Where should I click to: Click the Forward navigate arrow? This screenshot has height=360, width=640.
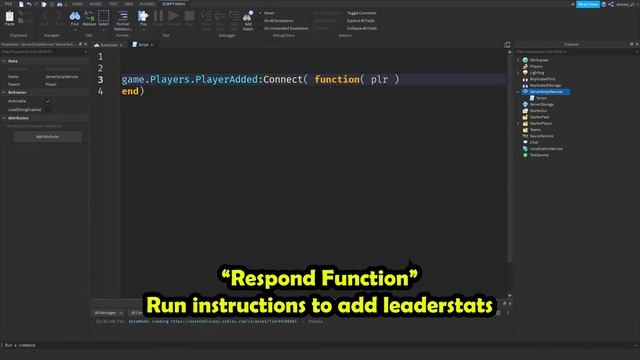(x=59, y=16)
